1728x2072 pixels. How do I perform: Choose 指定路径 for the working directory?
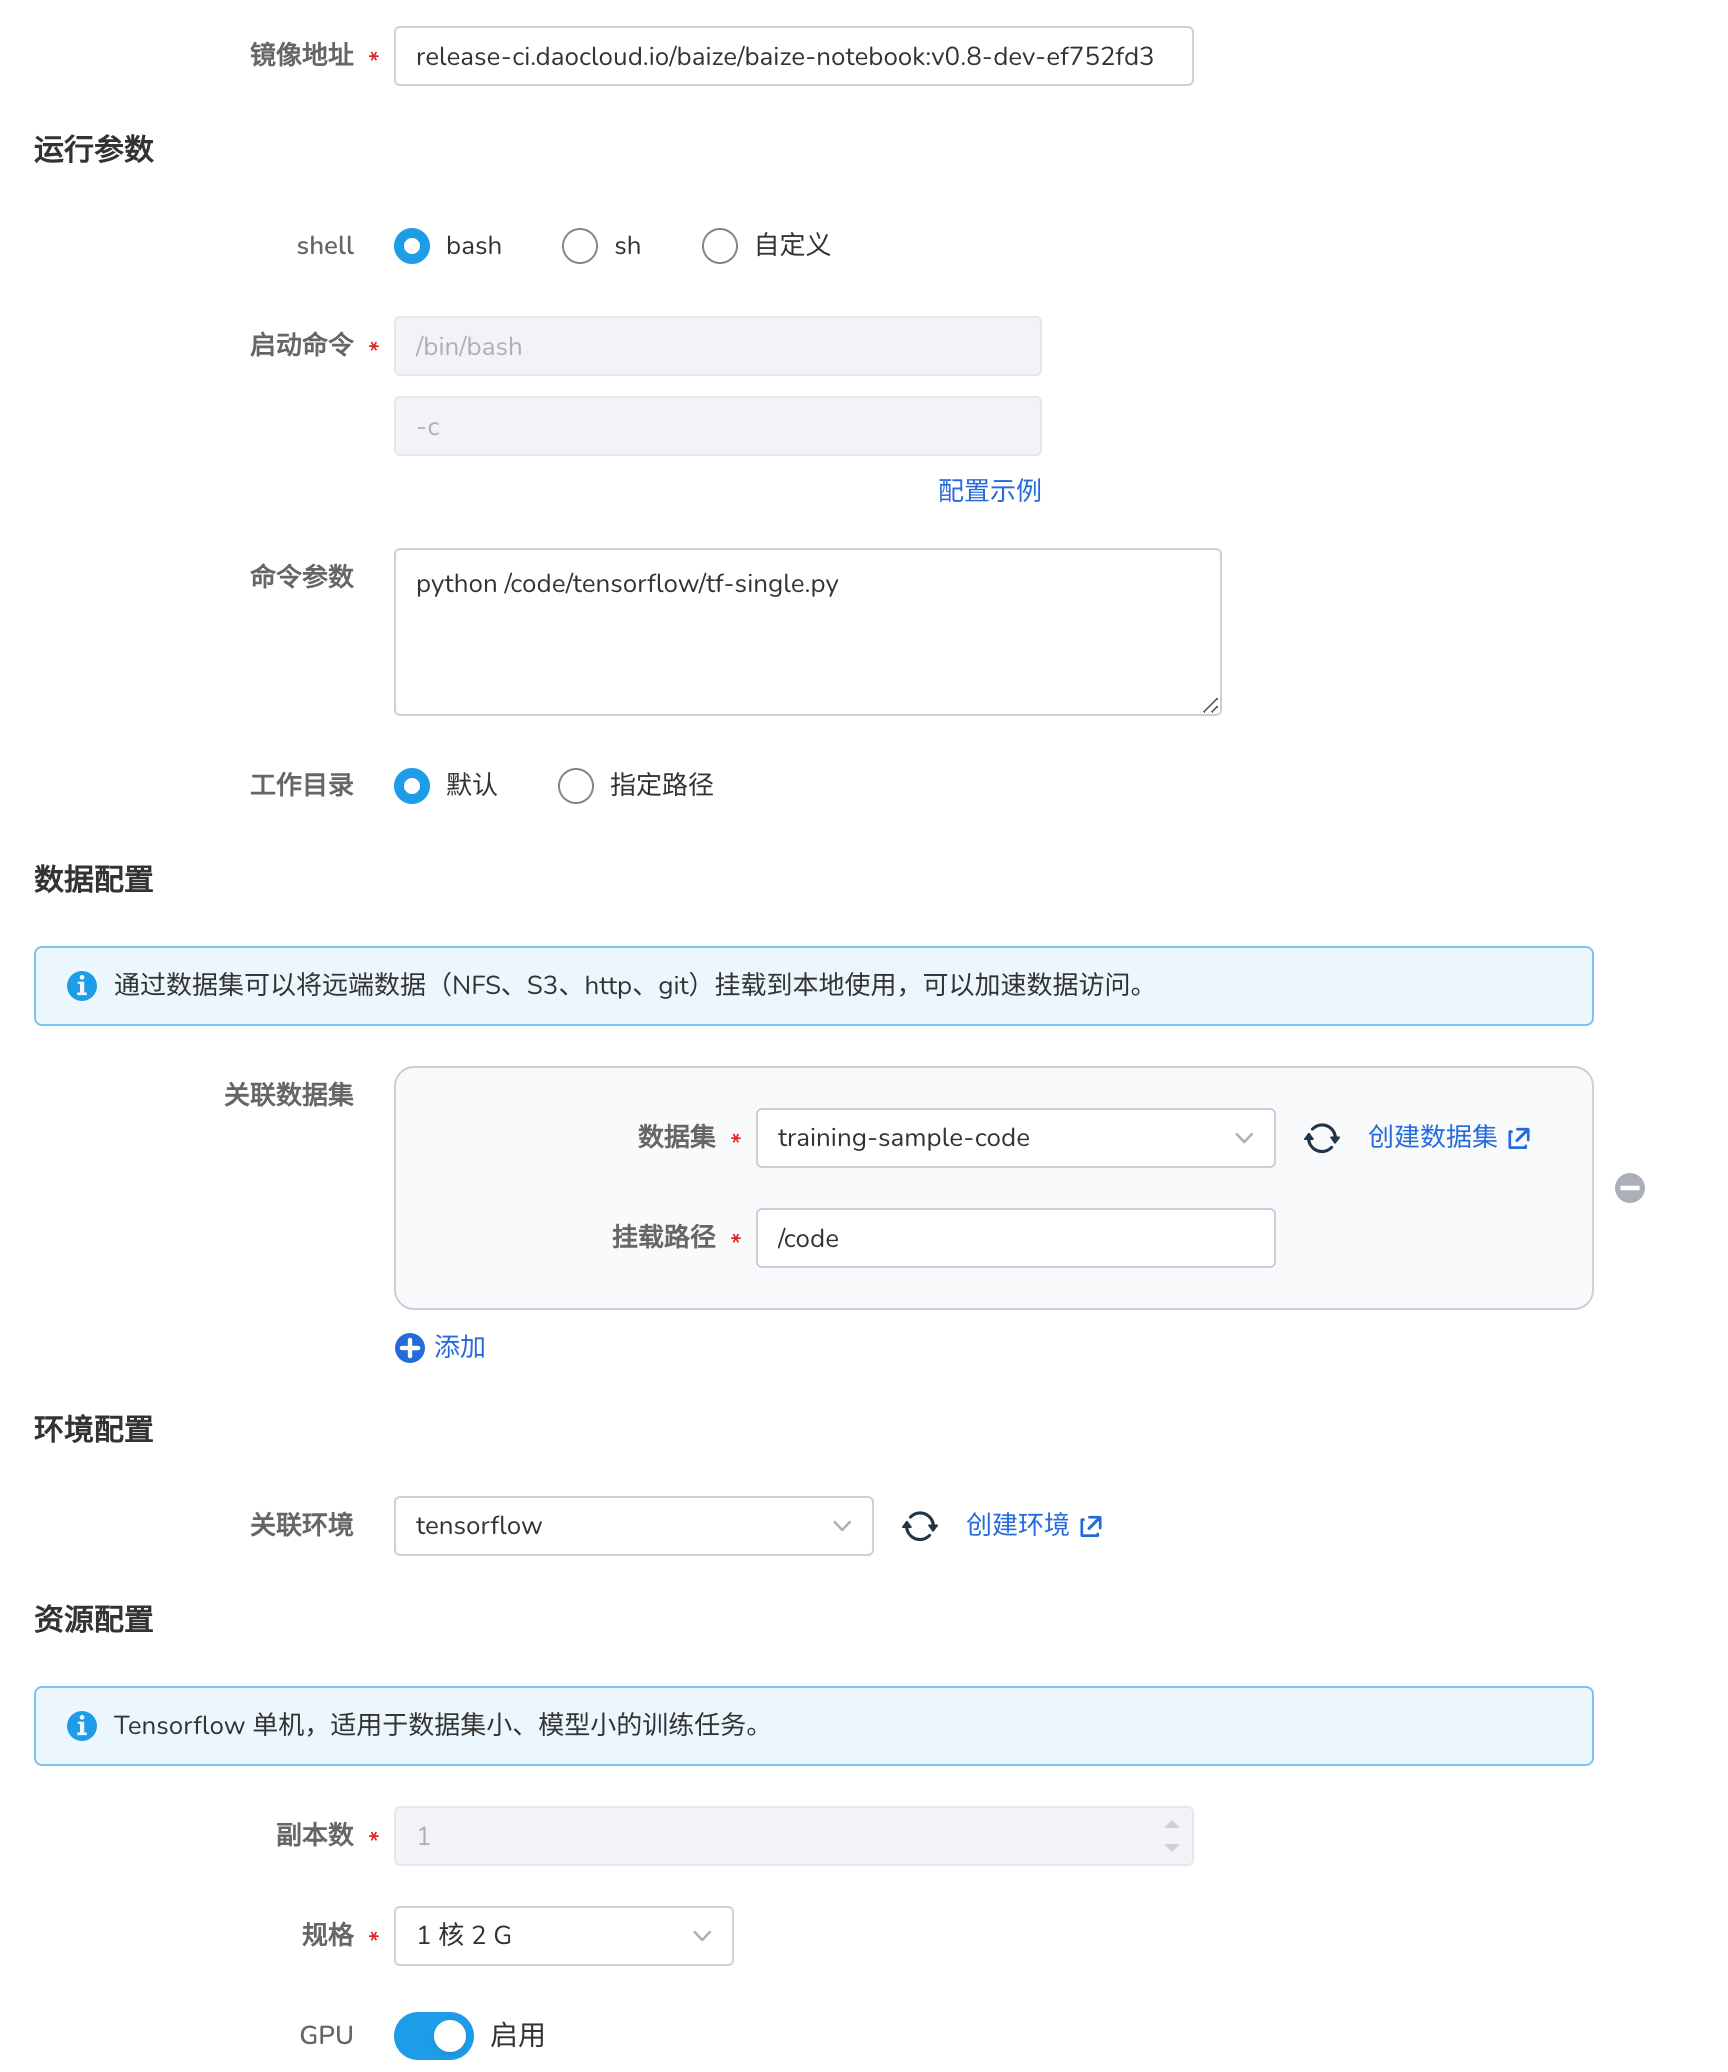pos(575,787)
